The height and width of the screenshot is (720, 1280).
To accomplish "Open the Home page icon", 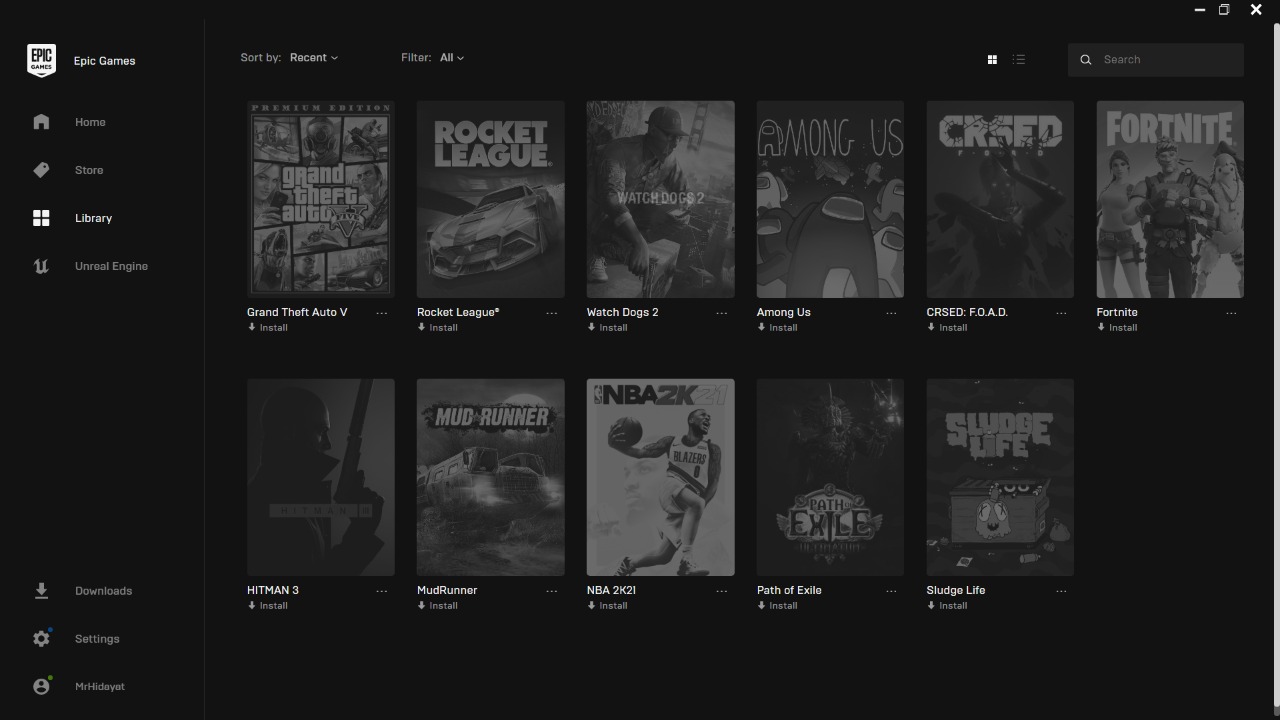I will point(41,122).
